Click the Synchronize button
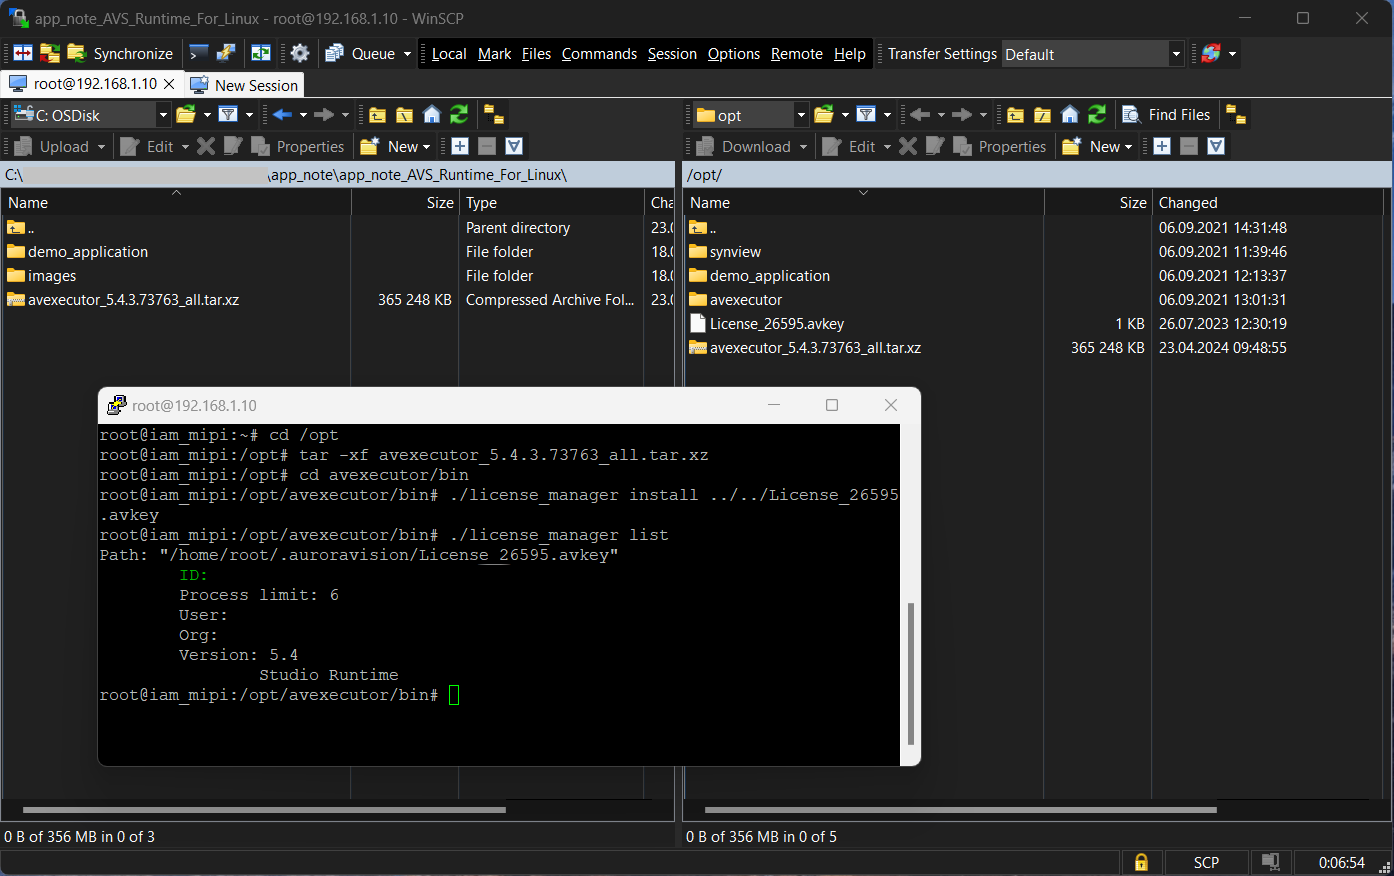Screen dimensions: 1394x876 click(x=121, y=54)
